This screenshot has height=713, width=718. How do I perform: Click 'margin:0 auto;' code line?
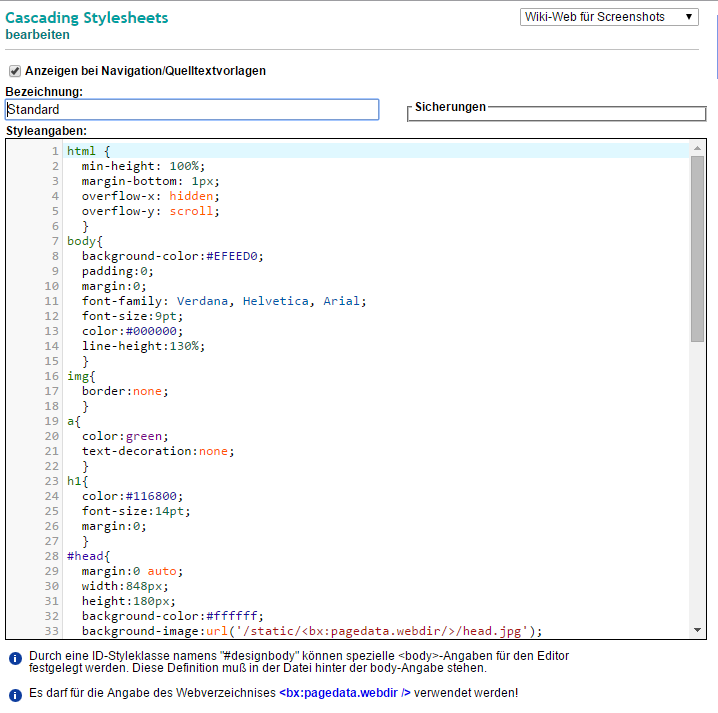coord(132,571)
